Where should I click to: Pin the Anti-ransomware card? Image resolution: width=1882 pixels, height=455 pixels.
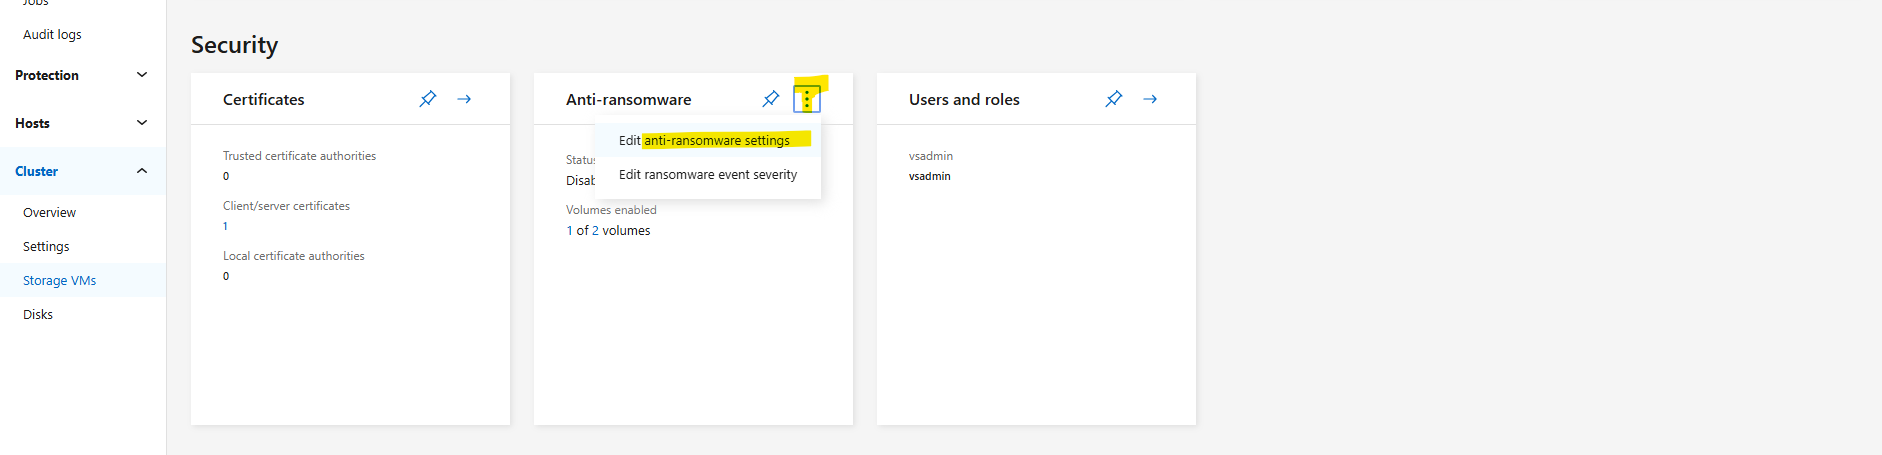click(771, 99)
